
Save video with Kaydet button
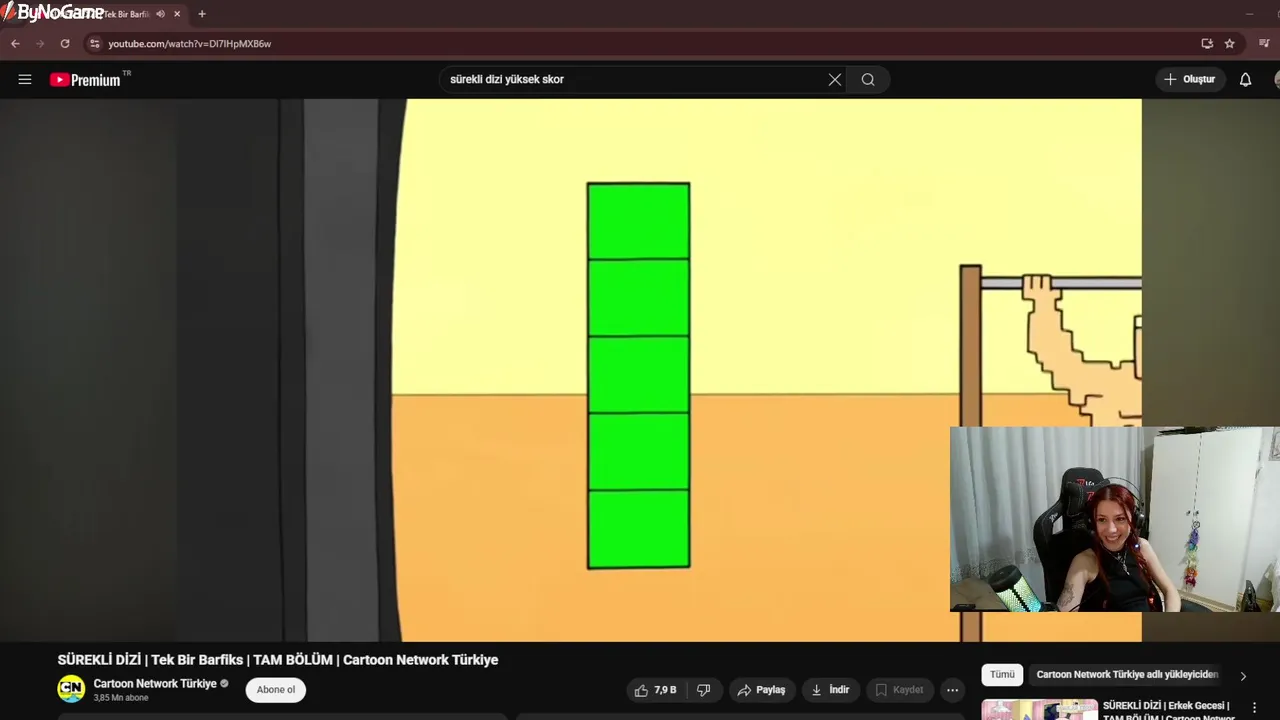899,690
